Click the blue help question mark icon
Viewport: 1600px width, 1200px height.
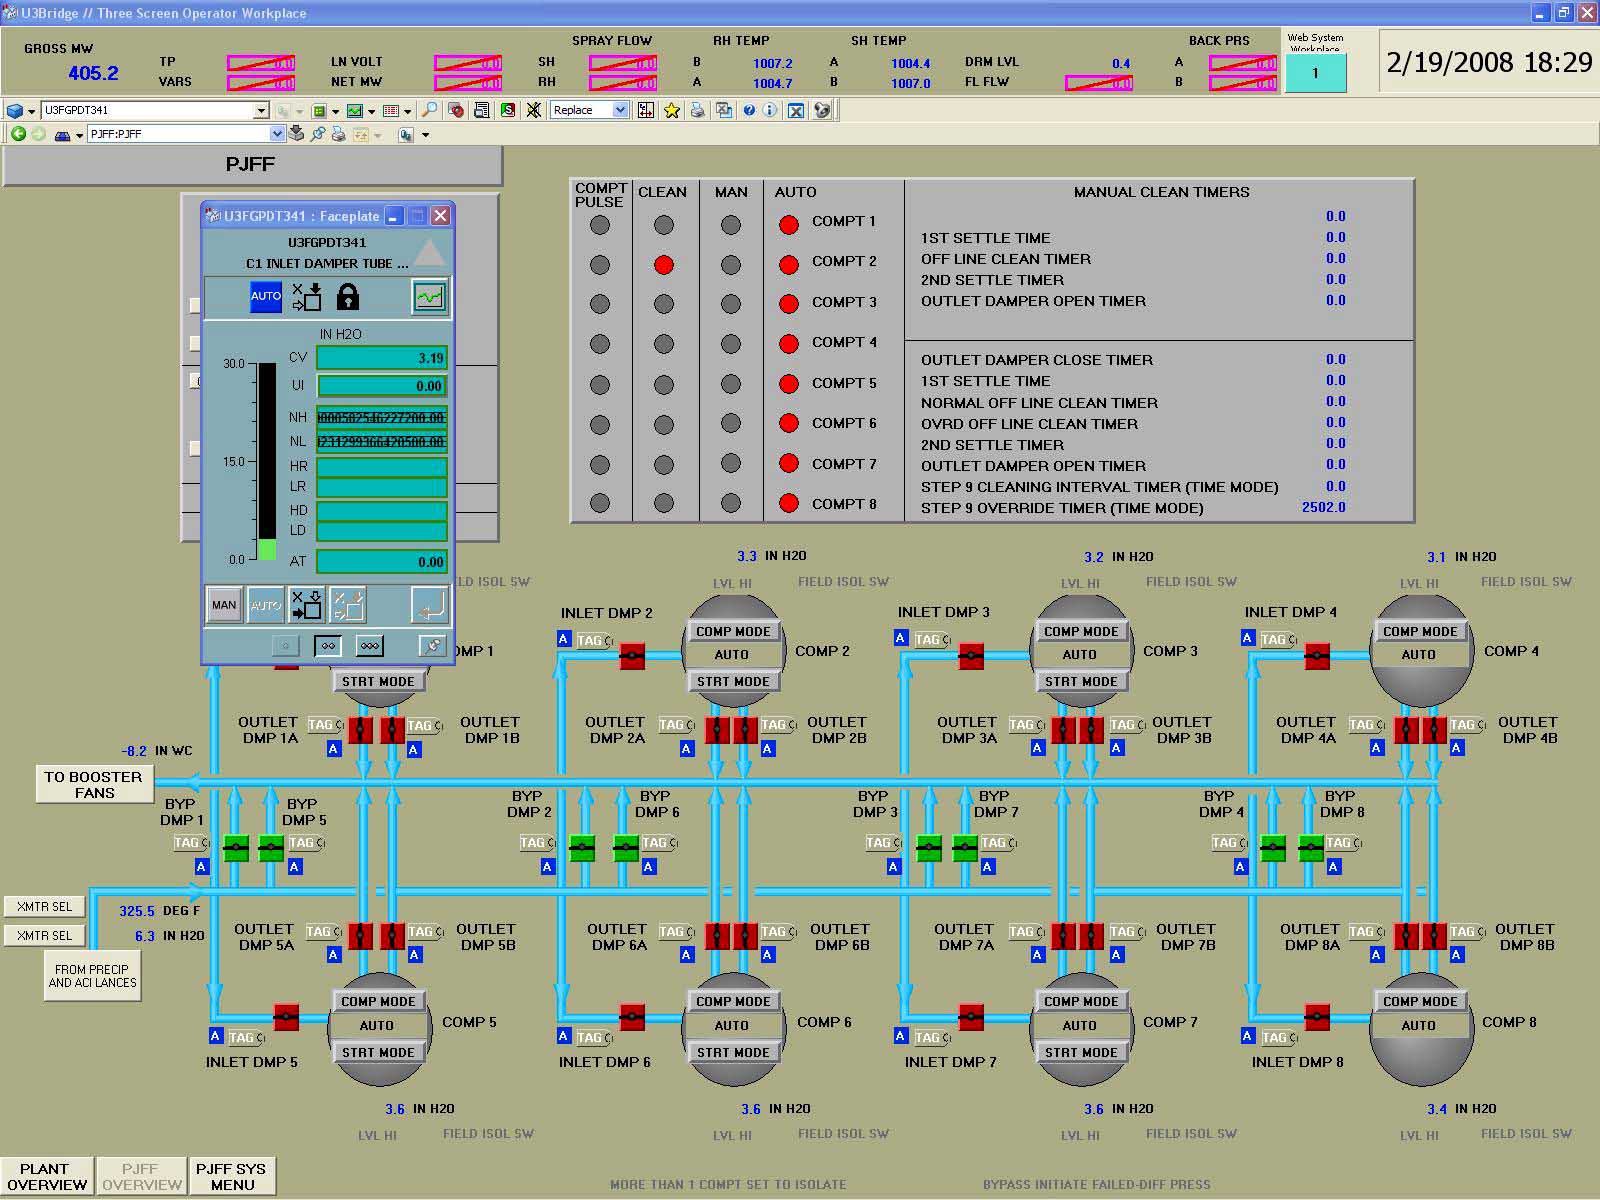(749, 110)
